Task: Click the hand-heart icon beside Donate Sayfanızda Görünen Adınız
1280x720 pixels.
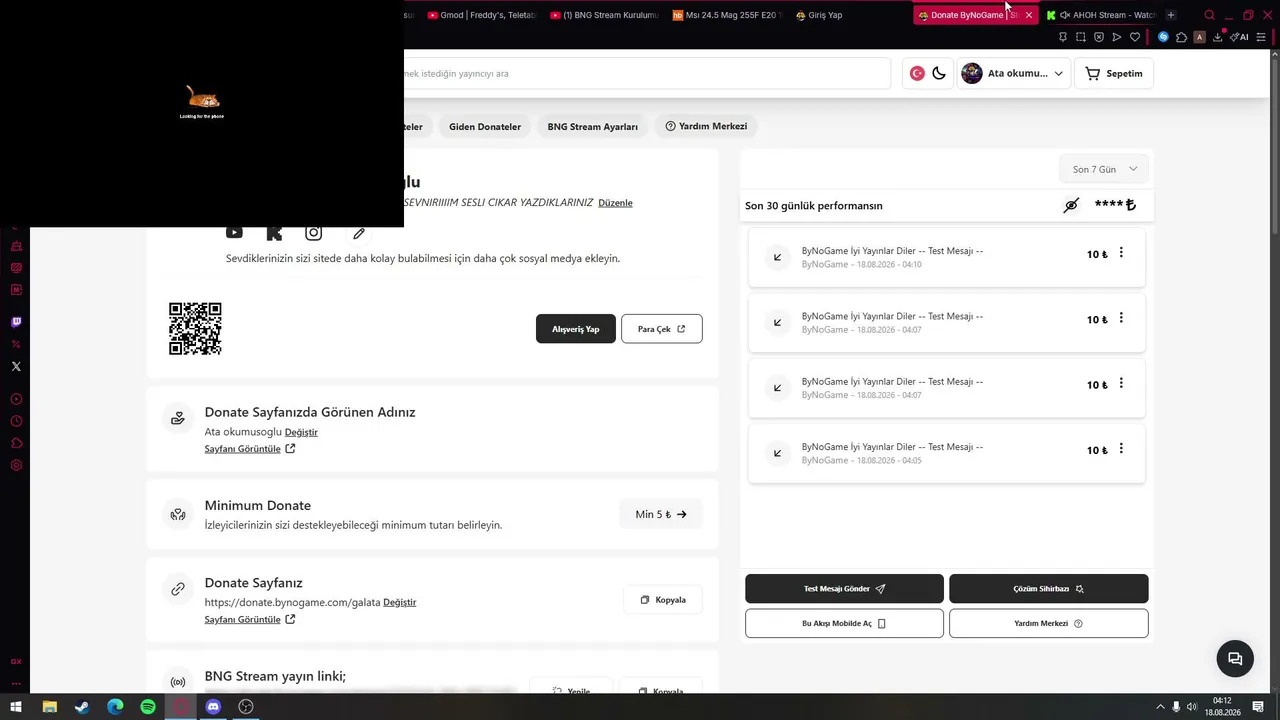Action: [x=178, y=418]
